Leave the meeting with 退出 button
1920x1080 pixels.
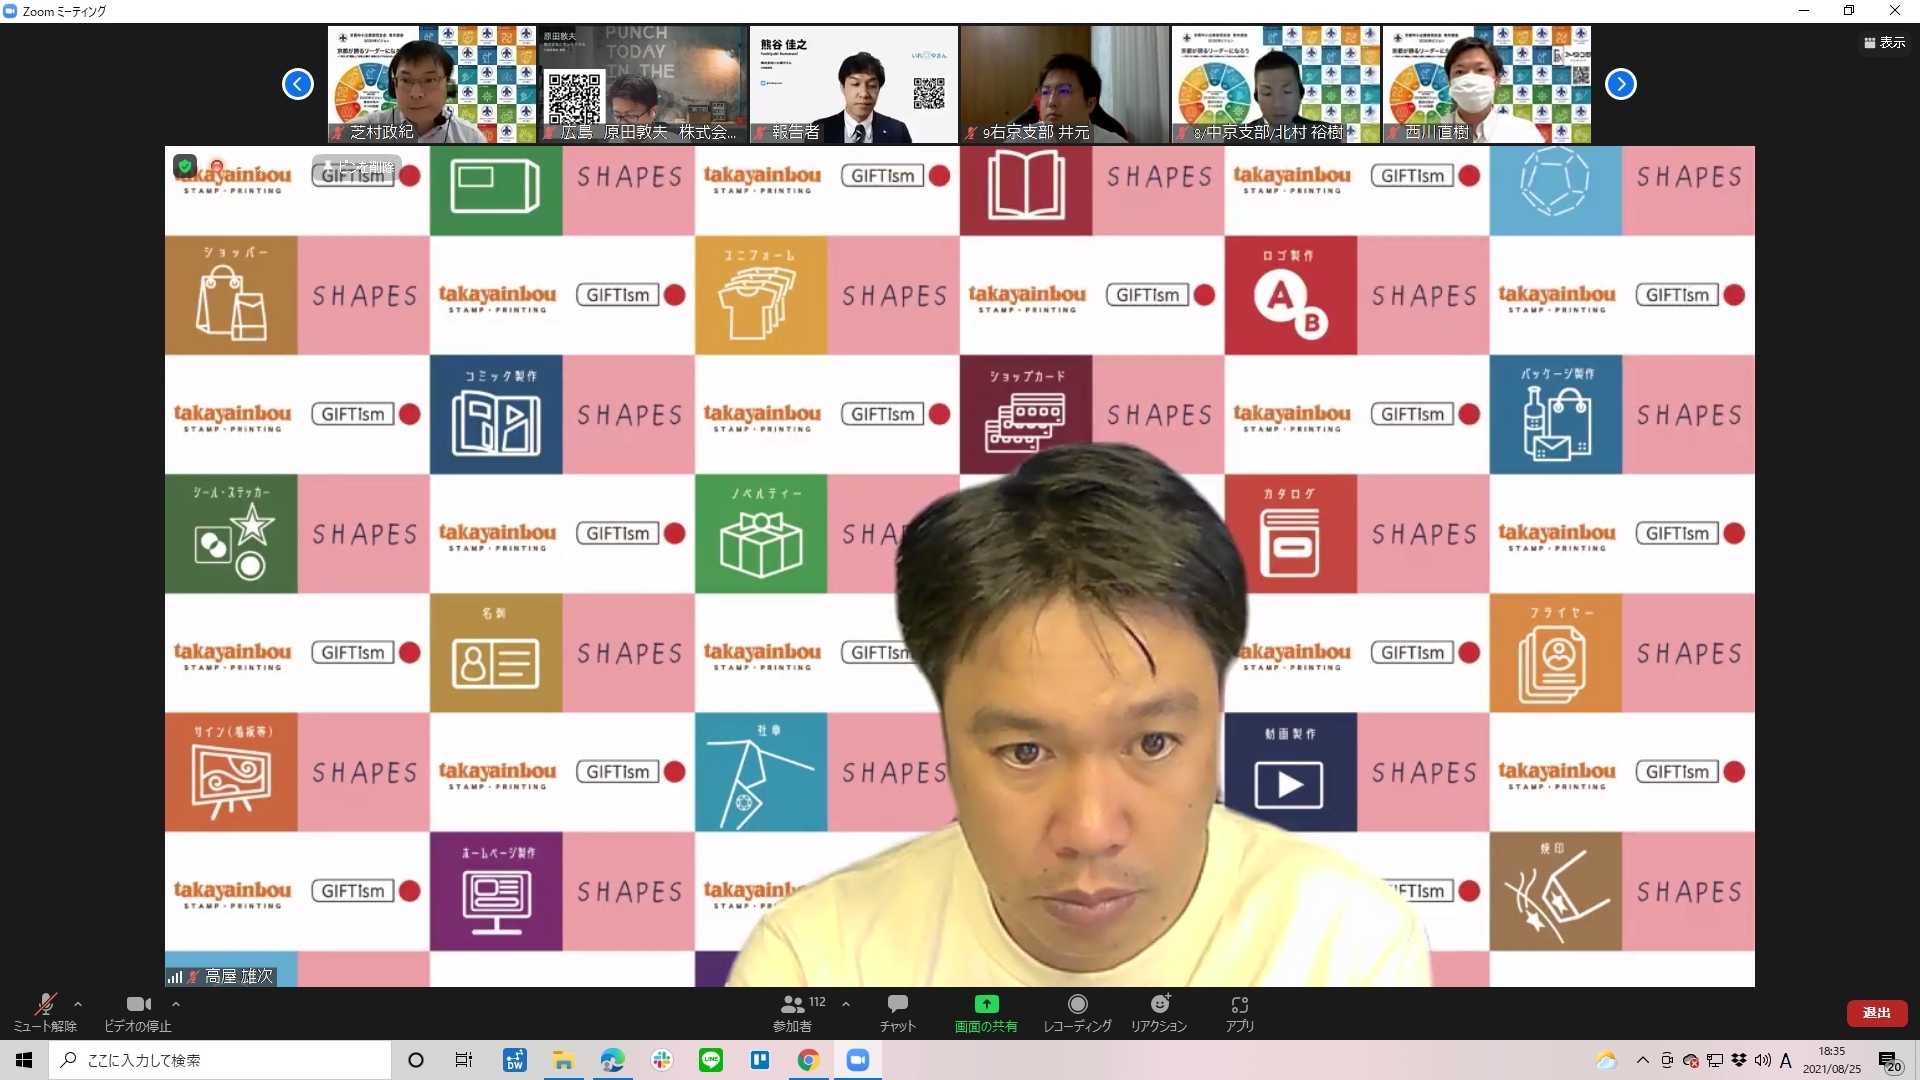(1876, 1013)
